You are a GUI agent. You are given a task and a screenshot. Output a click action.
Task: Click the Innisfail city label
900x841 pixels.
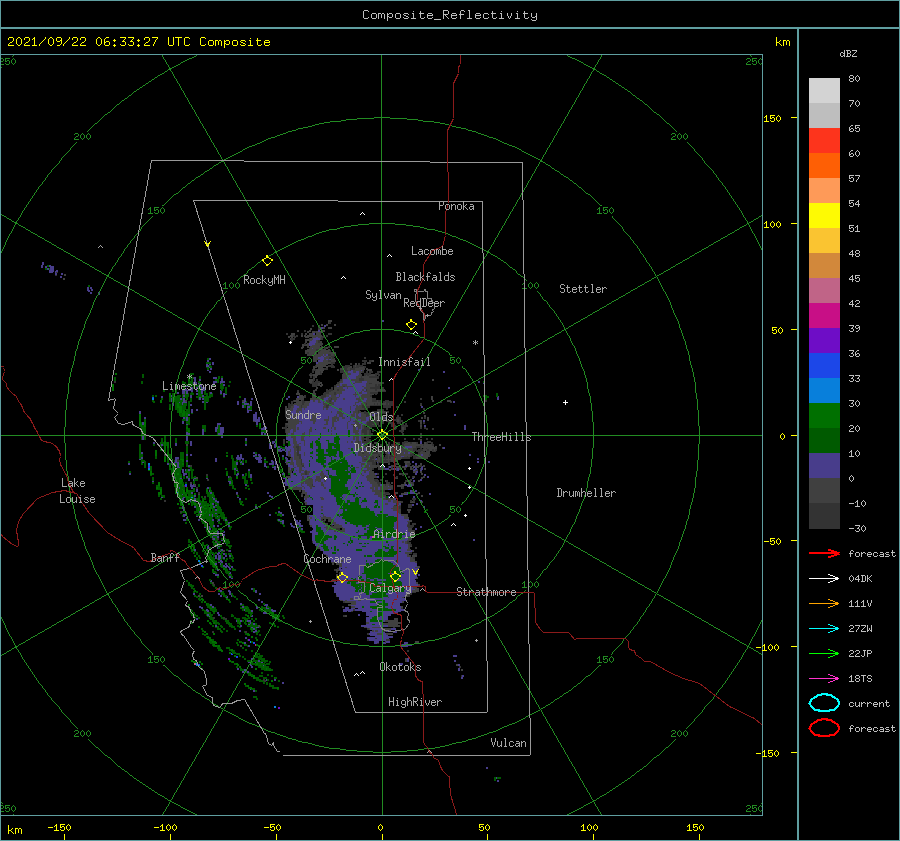point(404,362)
